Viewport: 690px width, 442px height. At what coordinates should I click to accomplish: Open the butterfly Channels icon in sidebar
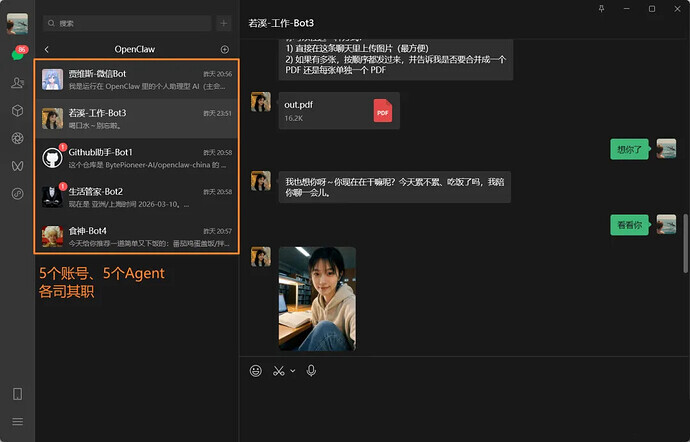pyautogui.click(x=18, y=166)
